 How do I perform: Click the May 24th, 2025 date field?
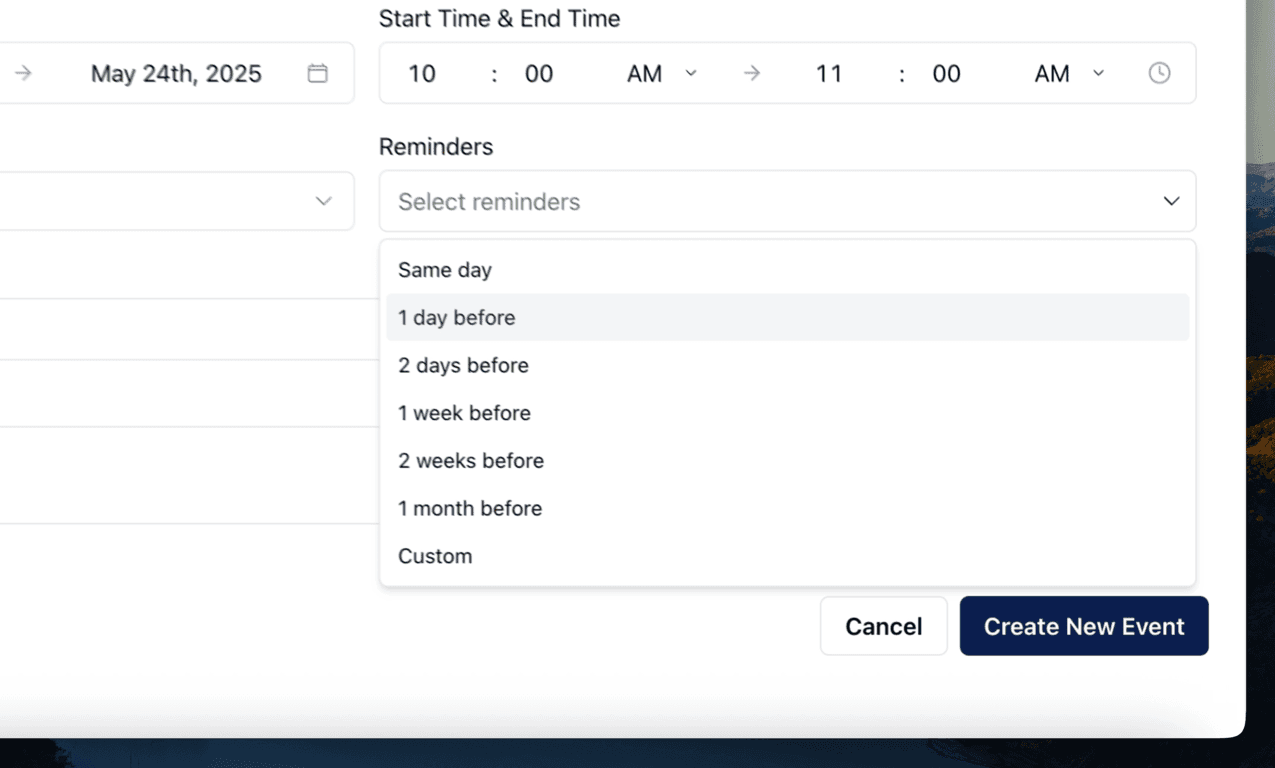pos(176,73)
